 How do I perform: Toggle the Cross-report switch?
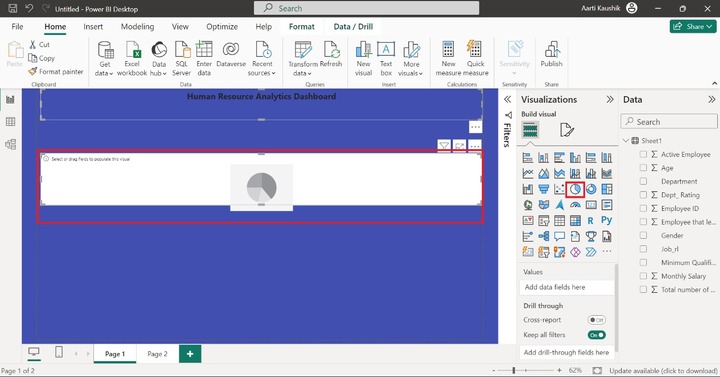[x=596, y=320]
